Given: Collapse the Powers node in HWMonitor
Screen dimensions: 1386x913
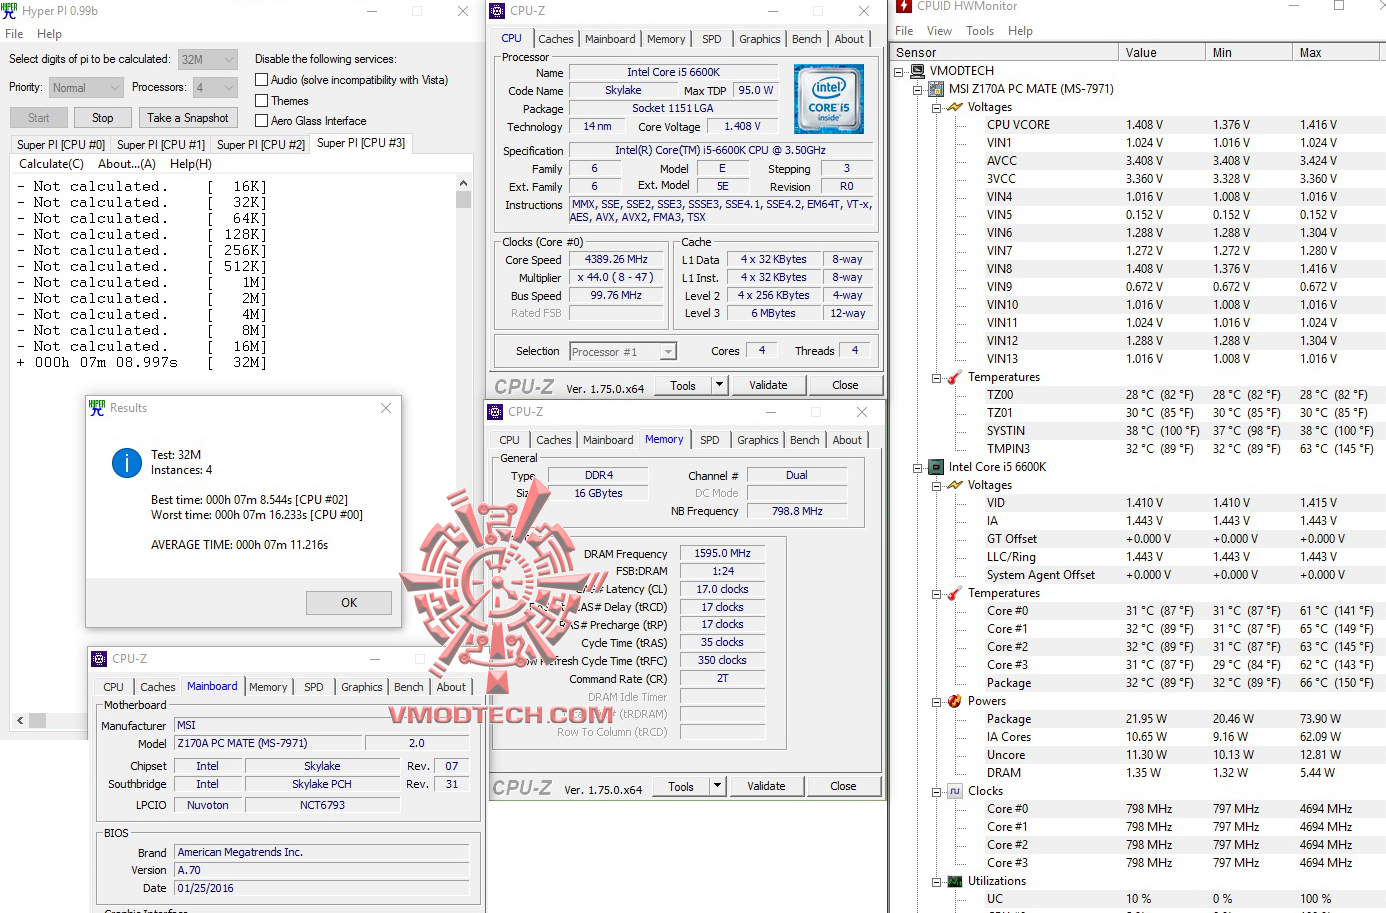Looking at the screenshot, I should [937, 702].
